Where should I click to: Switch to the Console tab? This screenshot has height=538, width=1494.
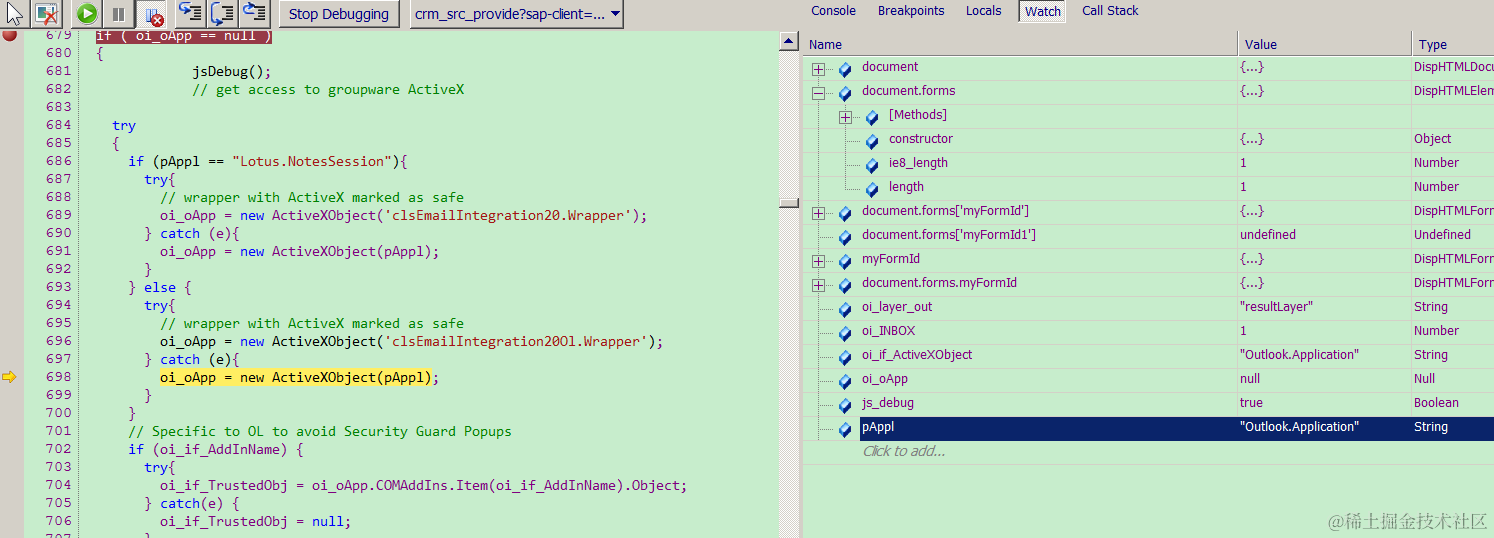[833, 11]
